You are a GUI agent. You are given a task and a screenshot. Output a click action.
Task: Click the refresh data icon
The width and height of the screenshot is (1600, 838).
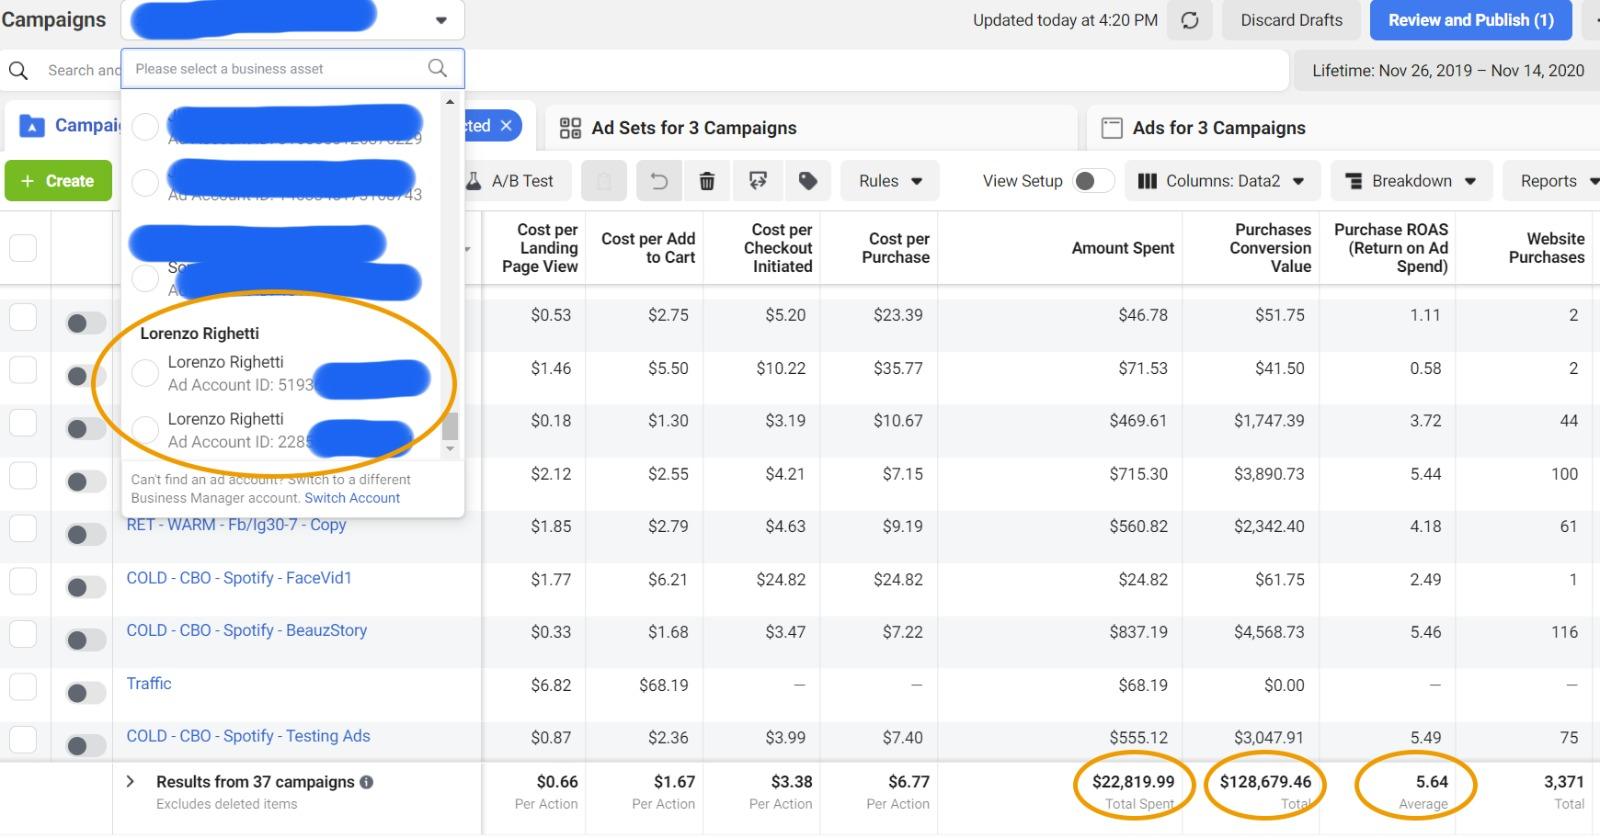click(1189, 21)
